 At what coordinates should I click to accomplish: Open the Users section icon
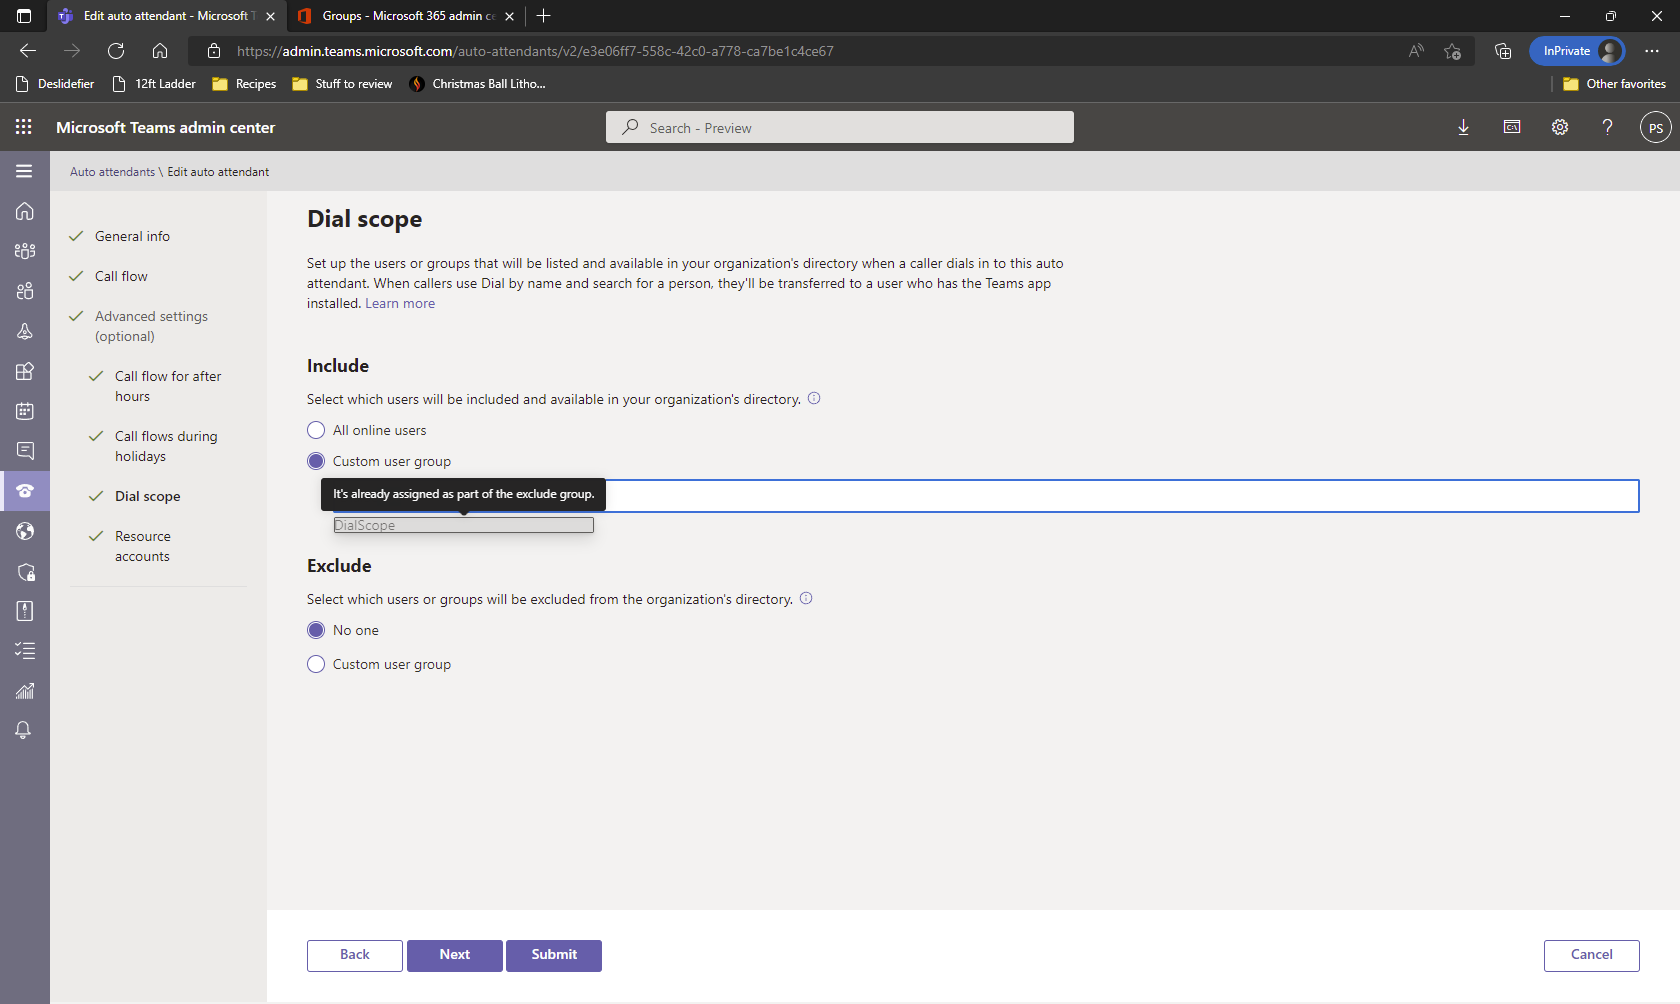[x=25, y=291]
